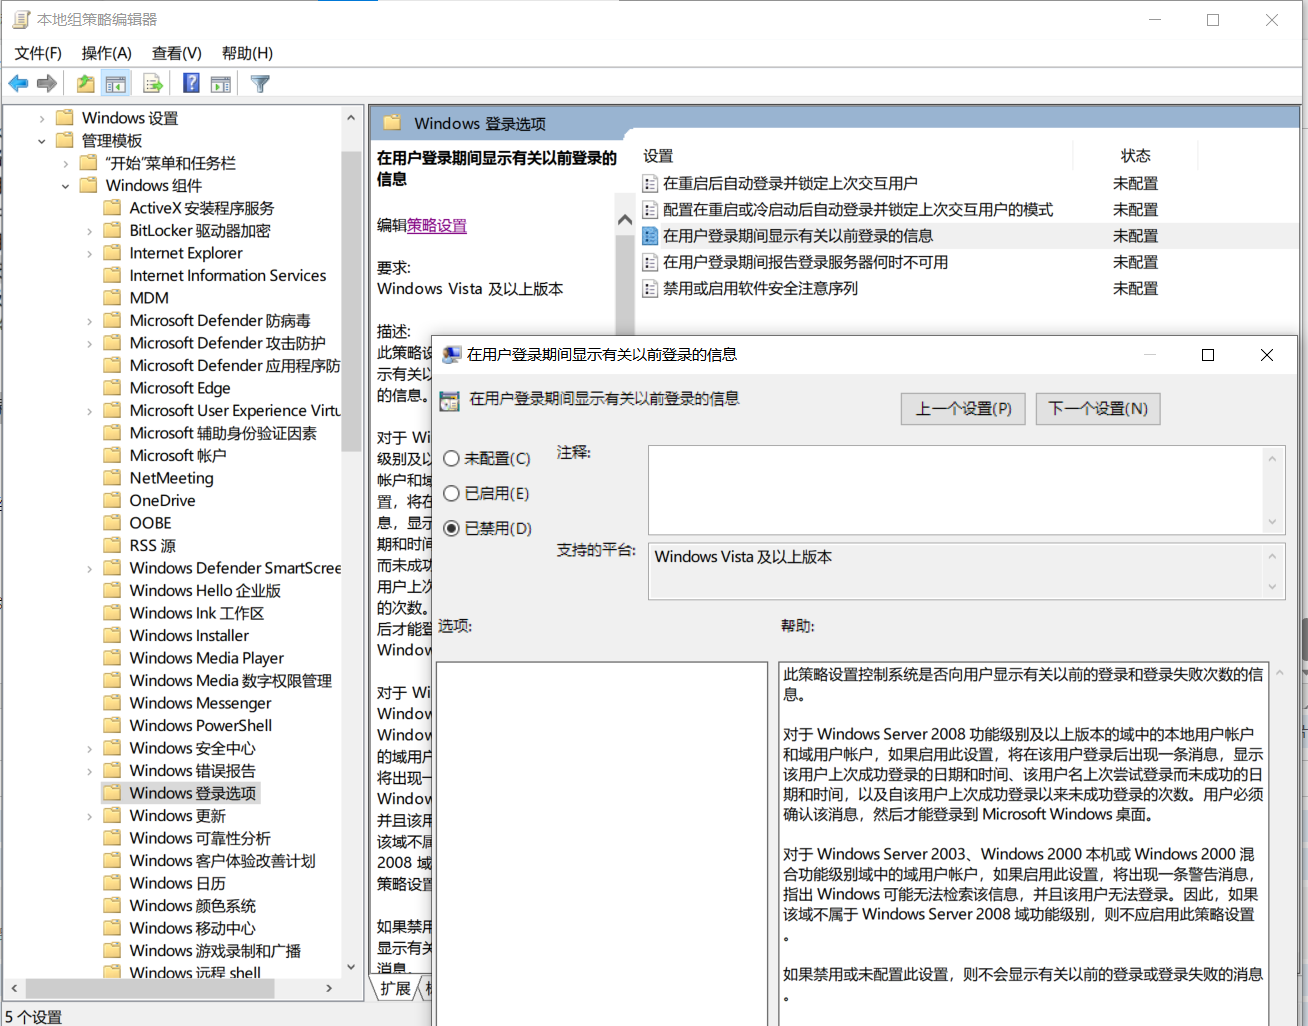Open the 查看(V) menu
This screenshot has height=1026, width=1308.
pyautogui.click(x=177, y=53)
